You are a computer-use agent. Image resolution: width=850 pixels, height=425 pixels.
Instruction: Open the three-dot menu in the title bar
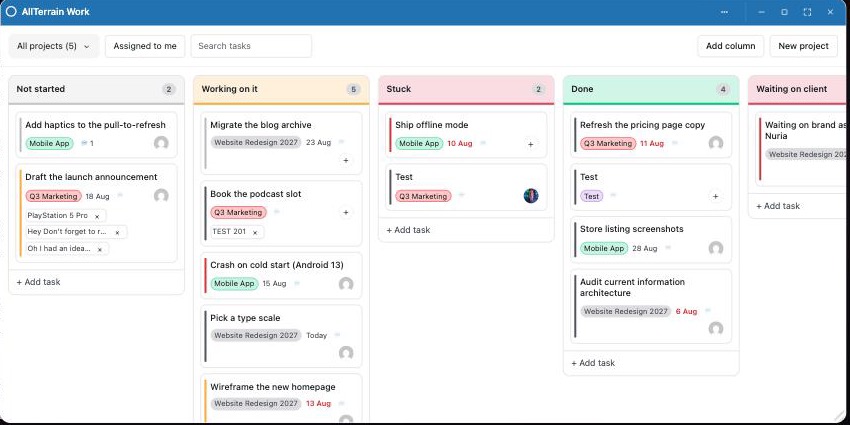724,12
